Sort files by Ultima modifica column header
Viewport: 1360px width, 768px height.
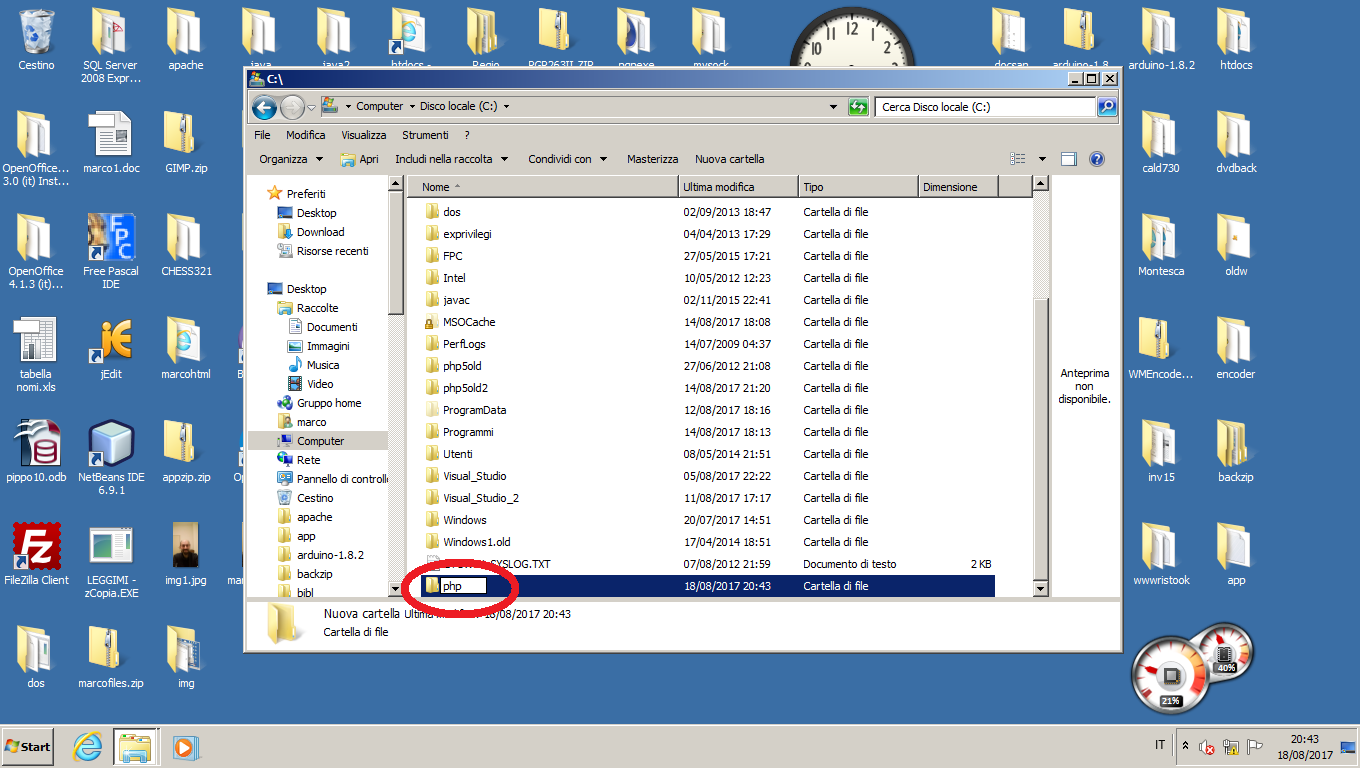(x=737, y=187)
